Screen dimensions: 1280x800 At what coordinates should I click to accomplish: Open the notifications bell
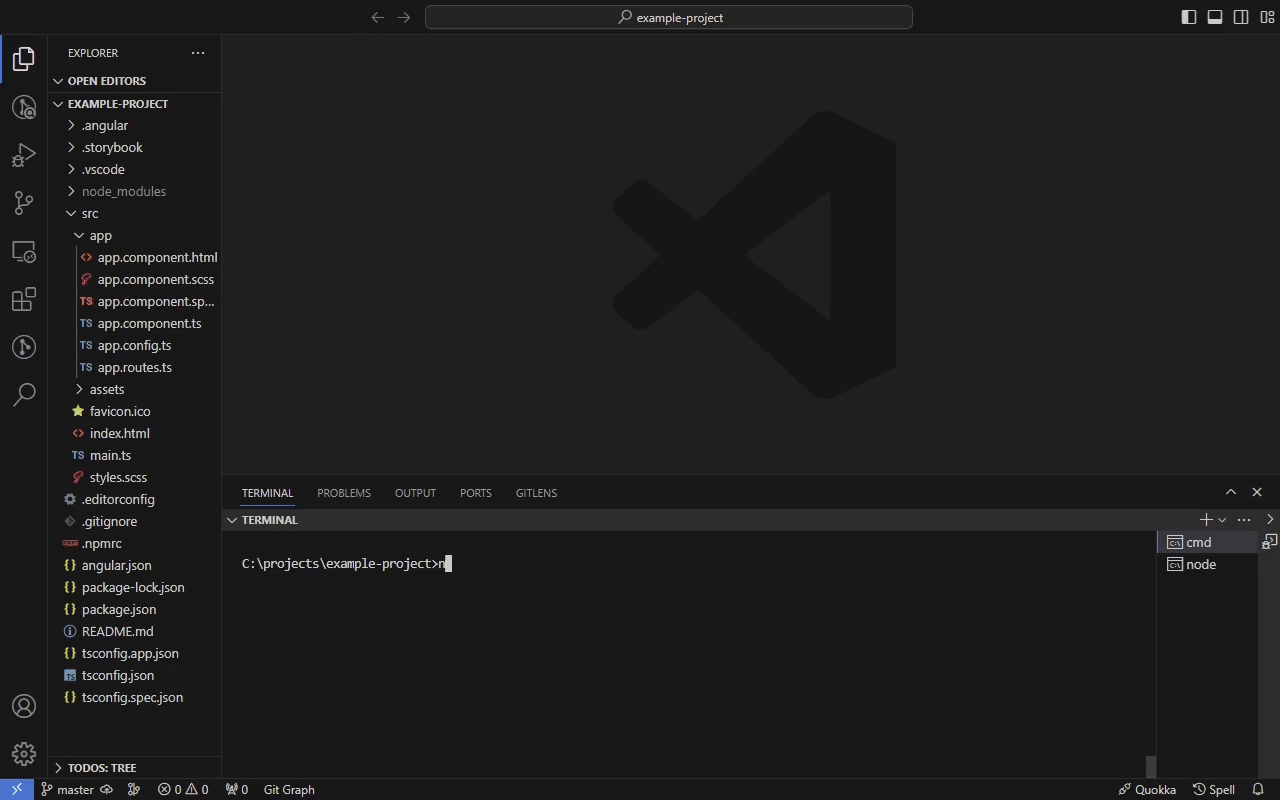coord(1258,789)
